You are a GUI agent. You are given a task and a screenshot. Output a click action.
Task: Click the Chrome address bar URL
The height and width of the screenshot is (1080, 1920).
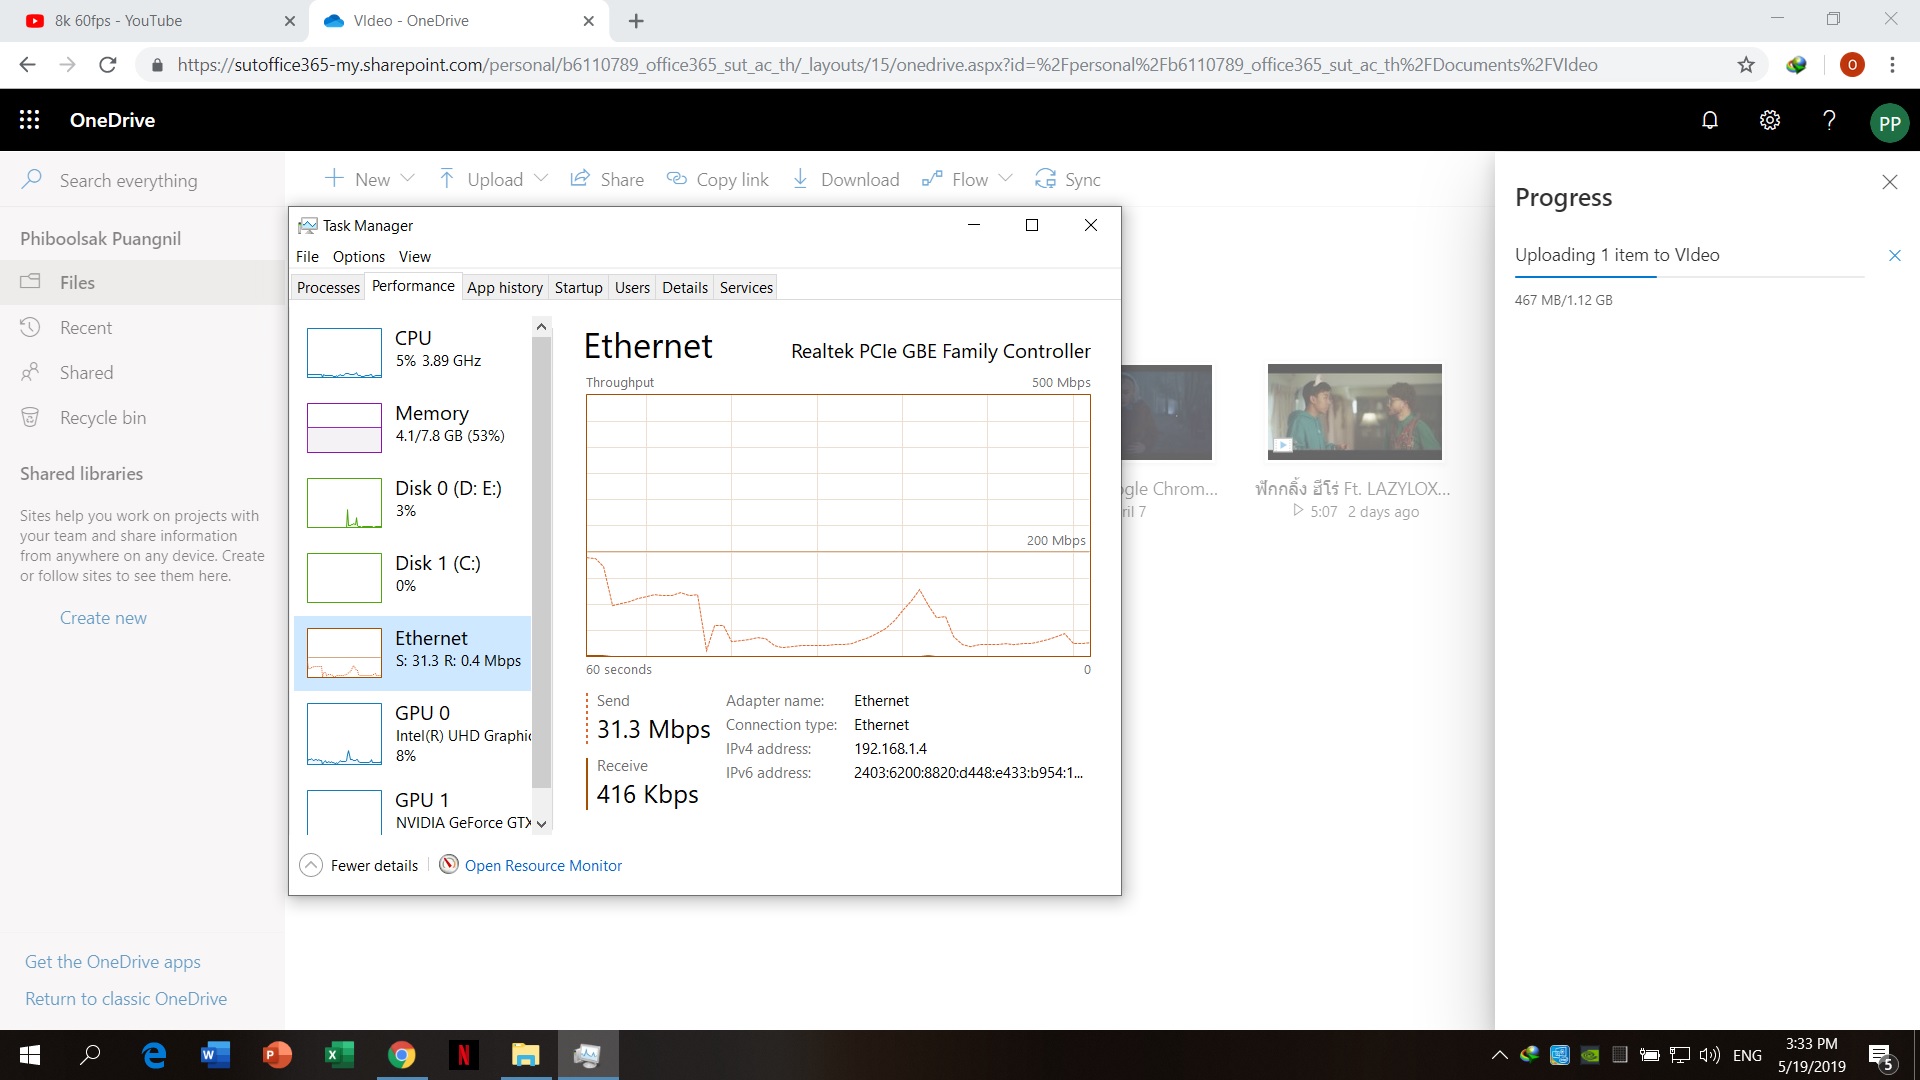tap(887, 65)
